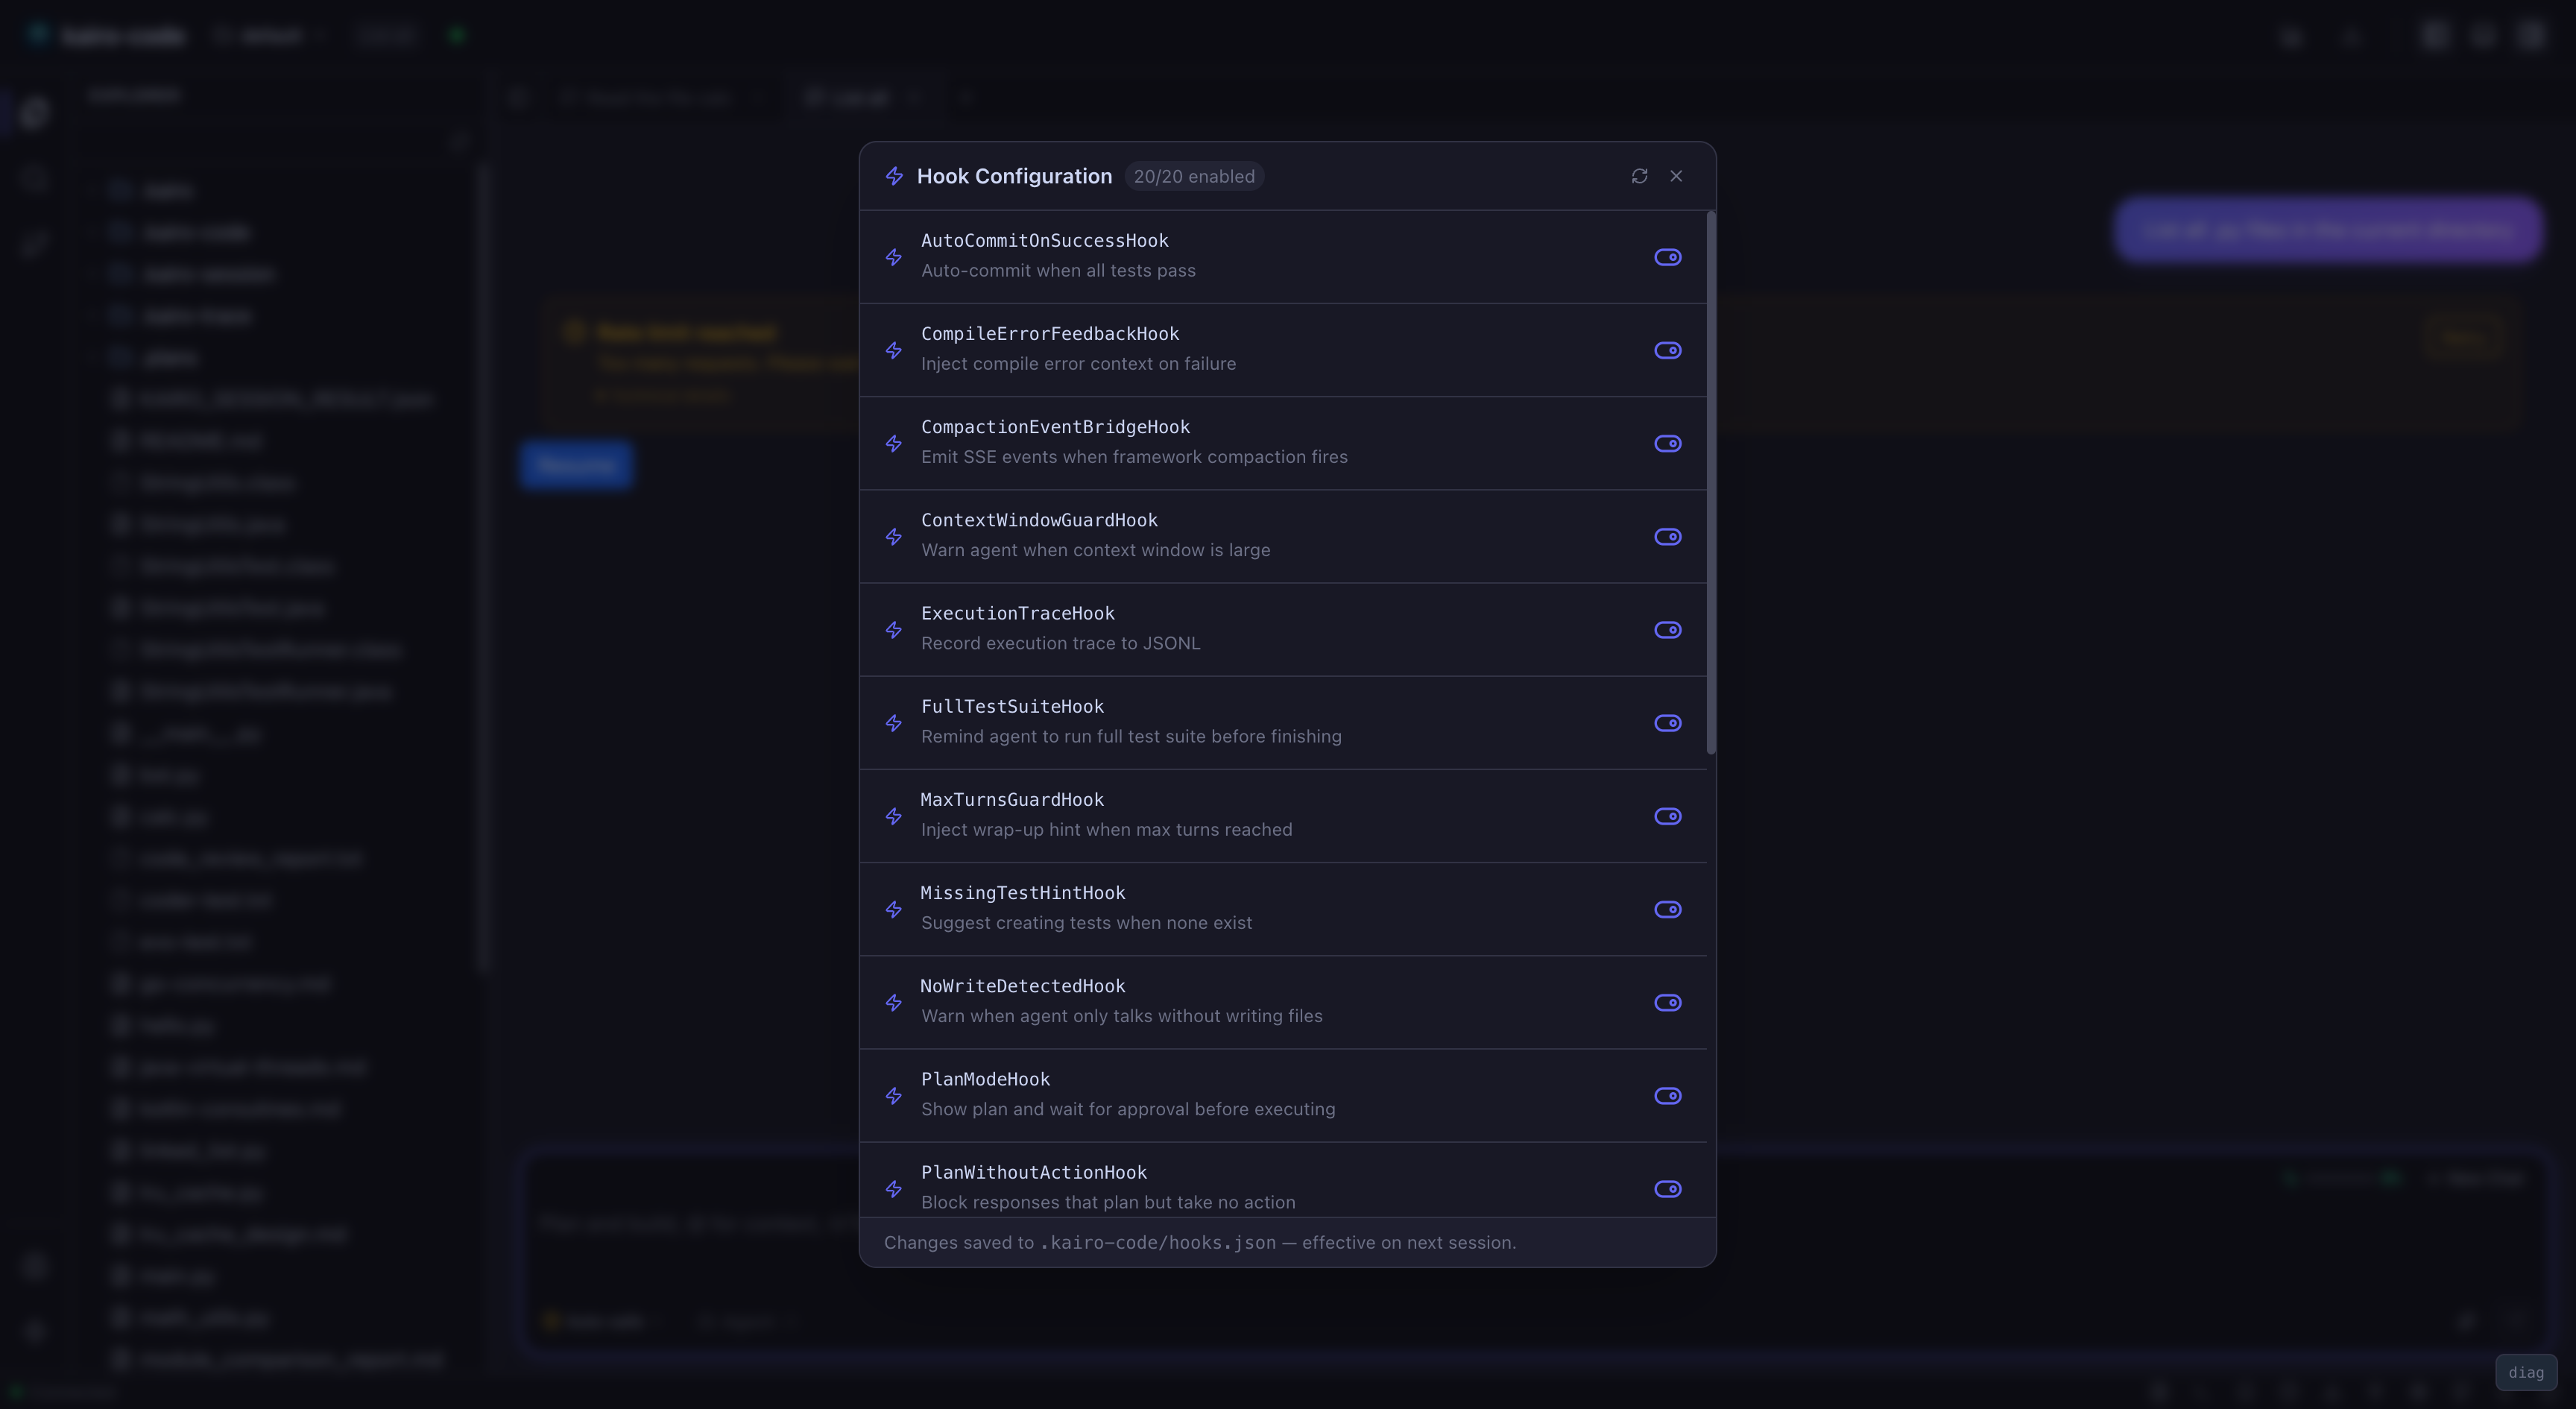Click 'Block responses that plan but take no action'
The width and height of the screenshot is (2576, 1409).
click(x=1108, y=1202)
